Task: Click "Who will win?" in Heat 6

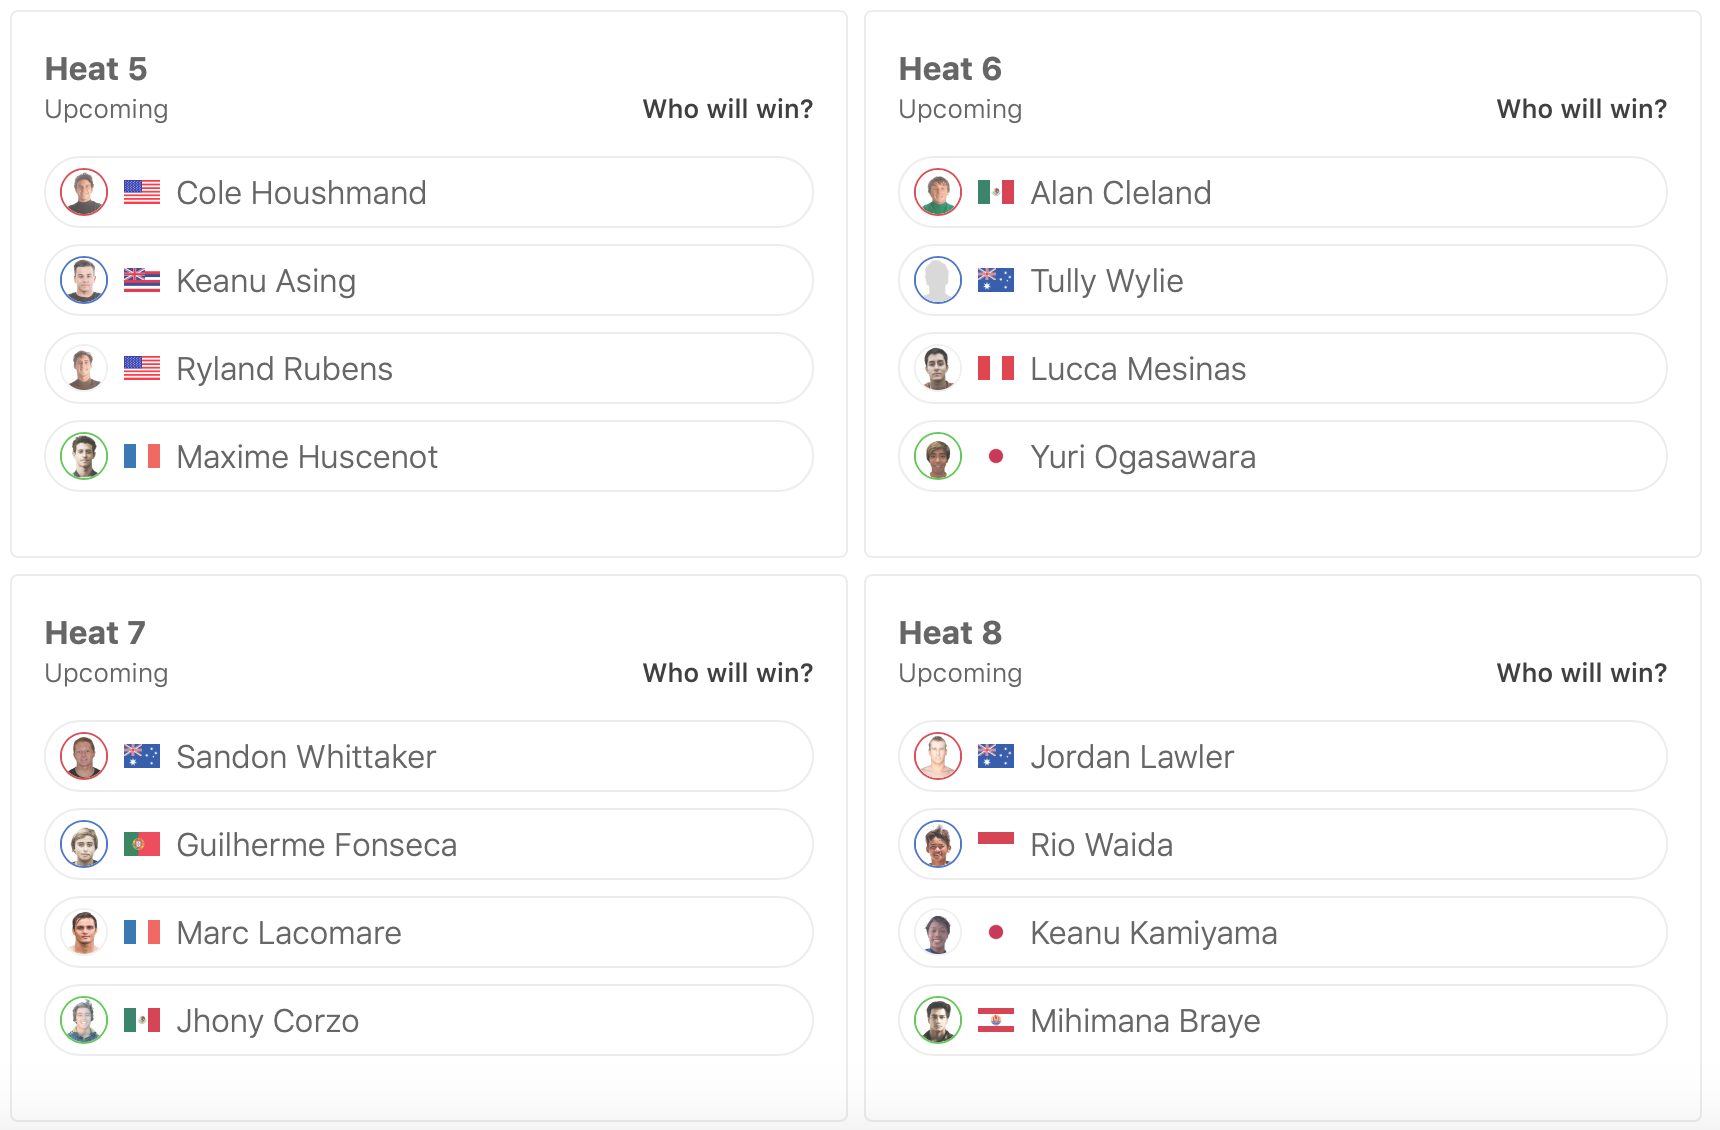Action: [1581, 109]
